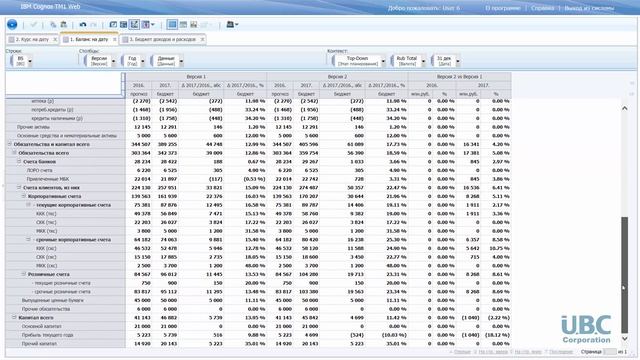Open the Данные columns dimension dropdown
640x360 pixels.
pyautogui.click(x=181, y=61)
